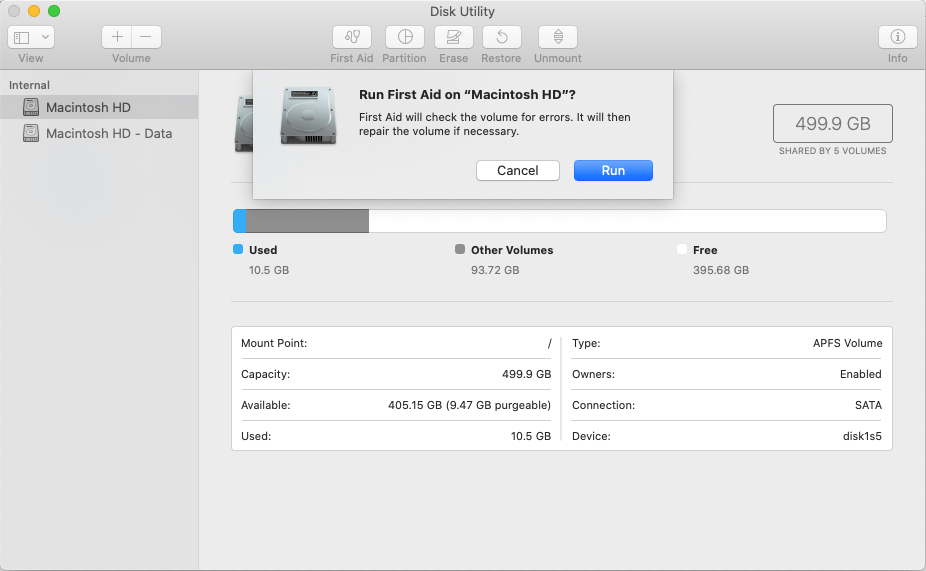
Task: Click the Owners 'Enabled' value
Action: (x=860, y=374)
